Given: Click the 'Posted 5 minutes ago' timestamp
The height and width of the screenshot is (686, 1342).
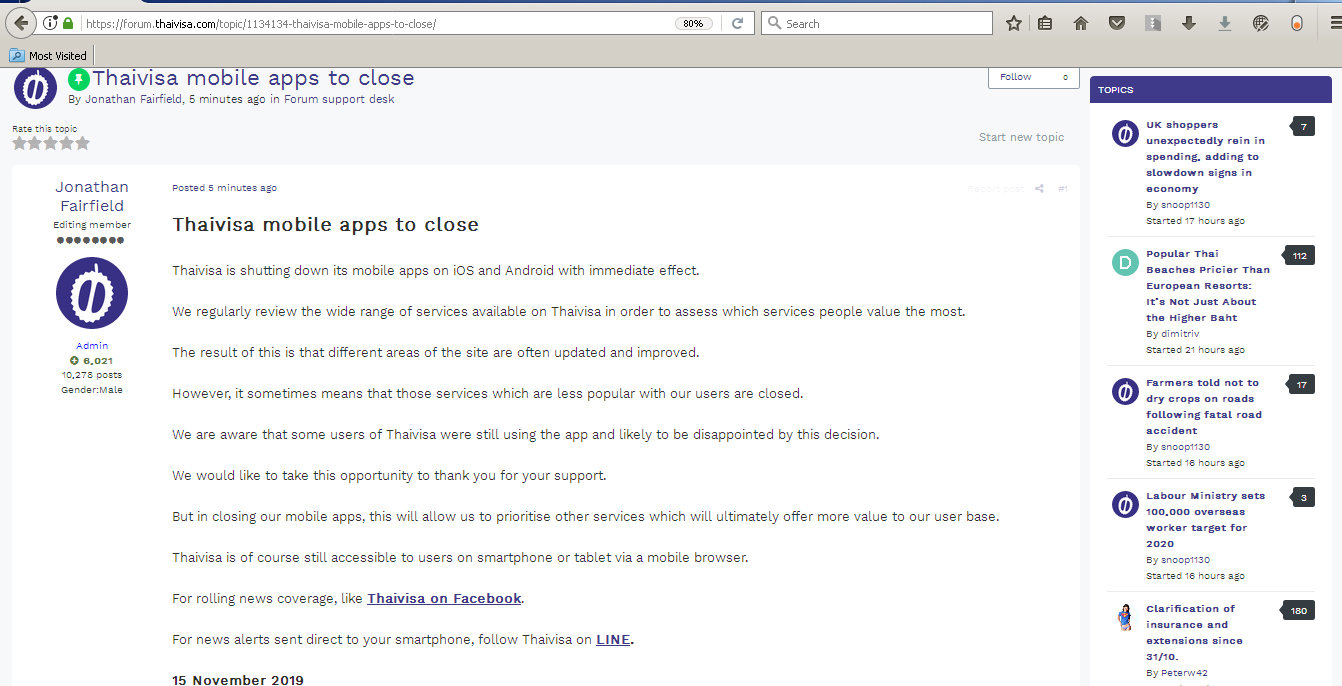Looking at the screenshot, I should (224, 188).
